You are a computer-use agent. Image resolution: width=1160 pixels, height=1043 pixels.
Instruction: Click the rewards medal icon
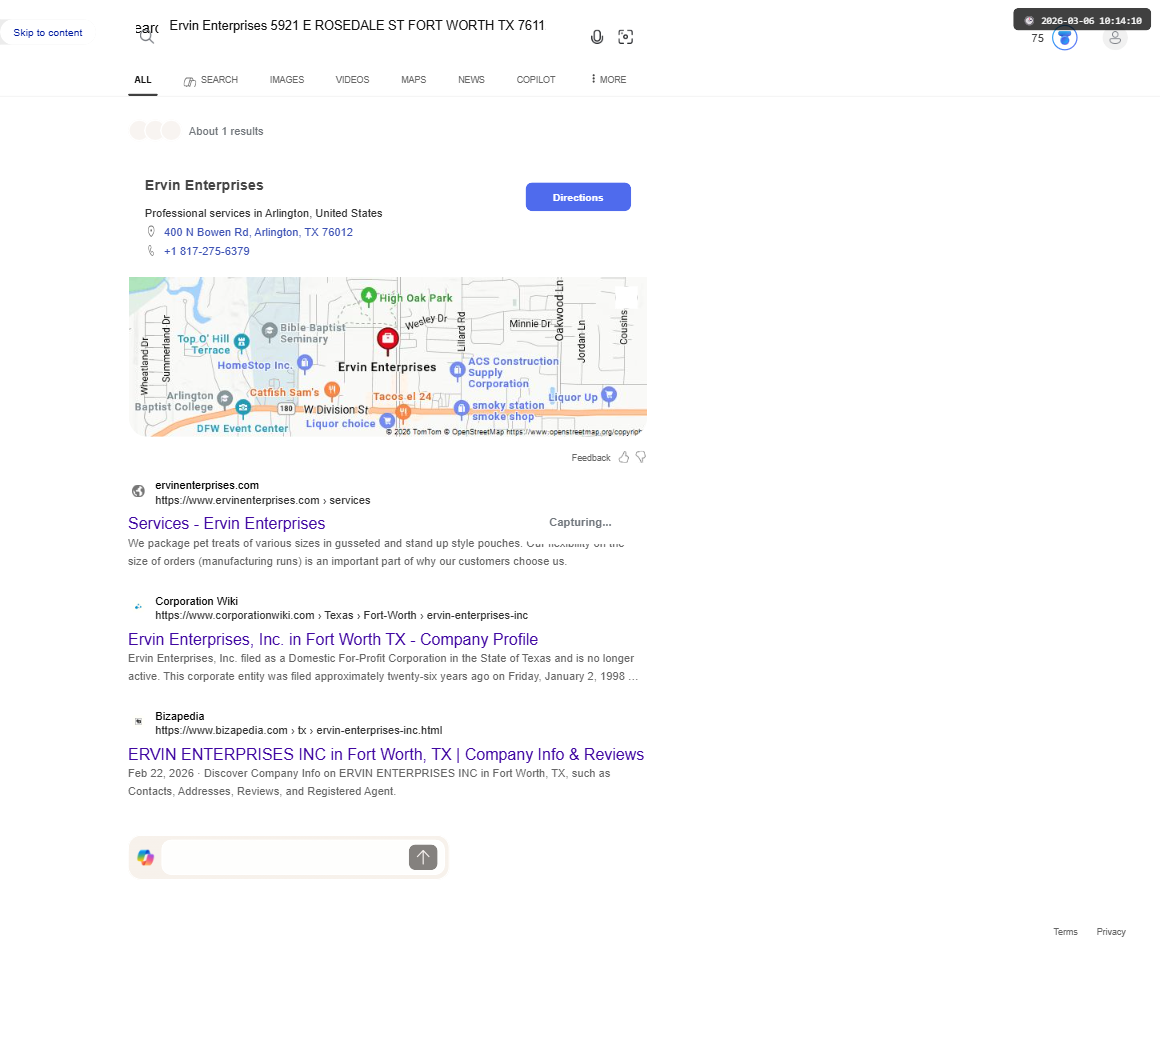[1065, 38]
